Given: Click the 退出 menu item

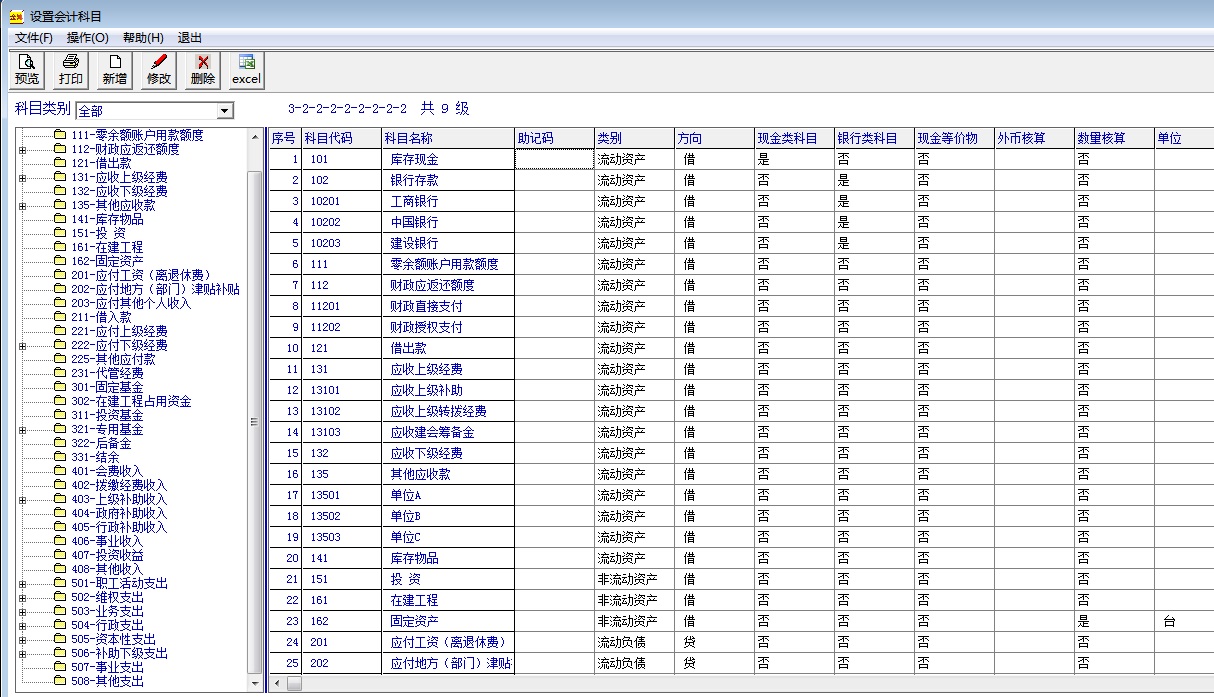Looking at the screenshot, I should [x=190, y=38].
